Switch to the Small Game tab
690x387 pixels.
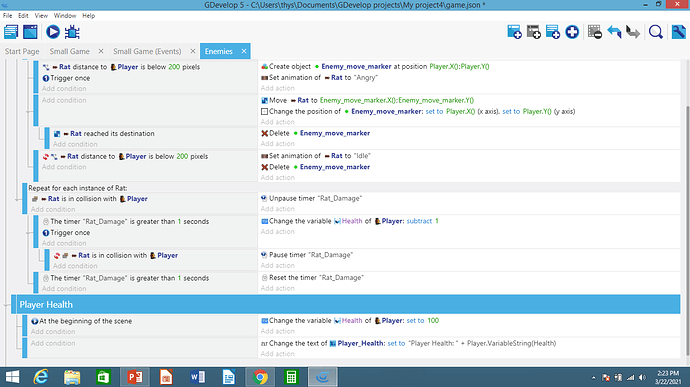tap(70, 52)
